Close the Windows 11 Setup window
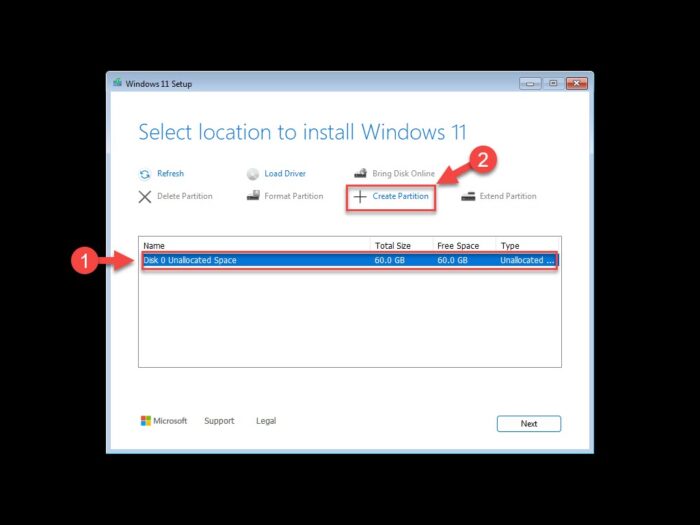700x525 pixels. tap(577, 83)
